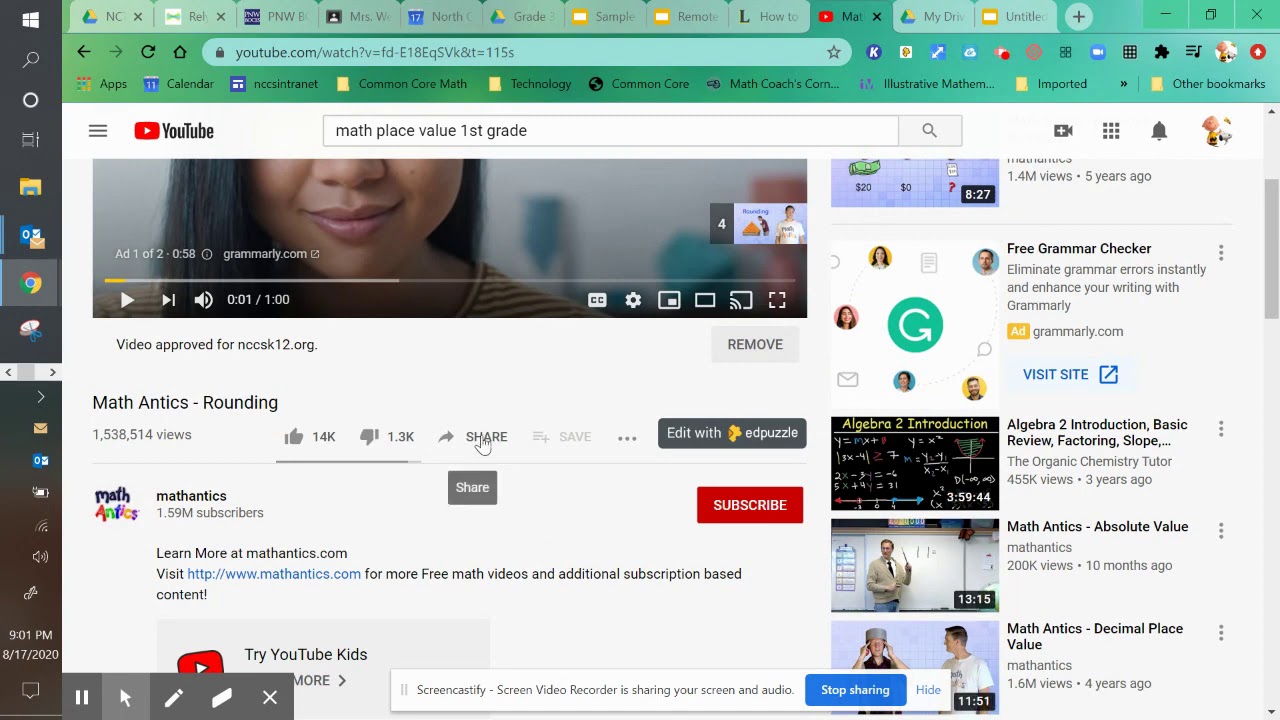This screenshot has height=720, width=1280.
Task: Skip to the next video
Action: tap(168, 299)
